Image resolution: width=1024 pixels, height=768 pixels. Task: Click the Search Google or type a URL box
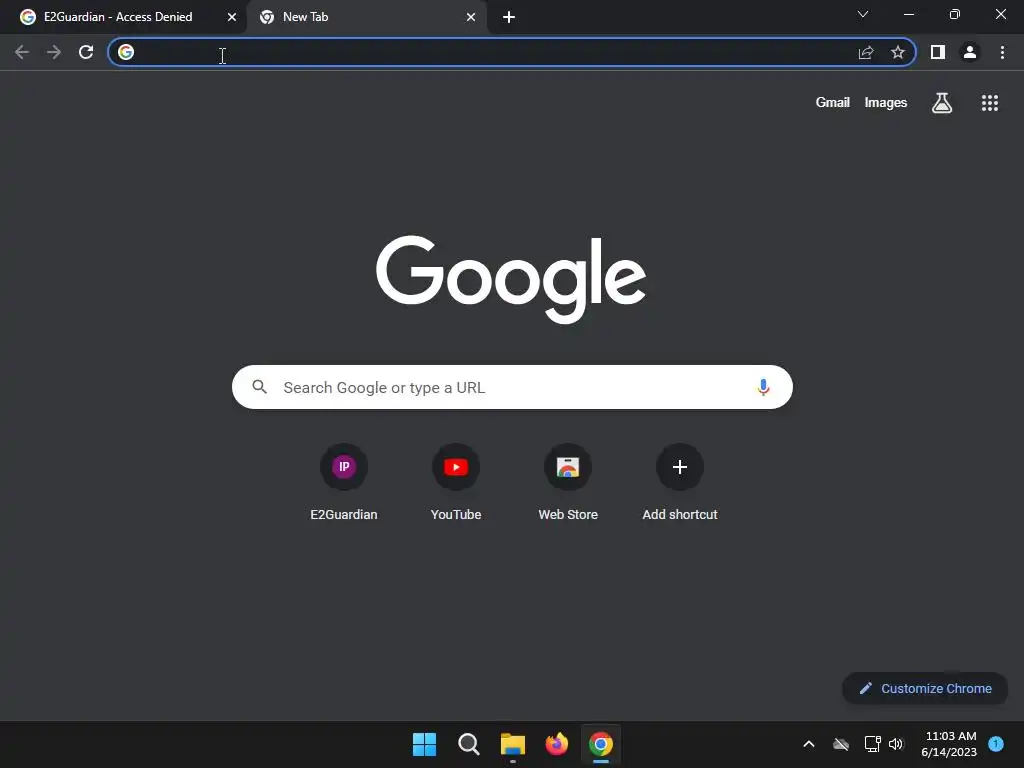pos(512,387)
